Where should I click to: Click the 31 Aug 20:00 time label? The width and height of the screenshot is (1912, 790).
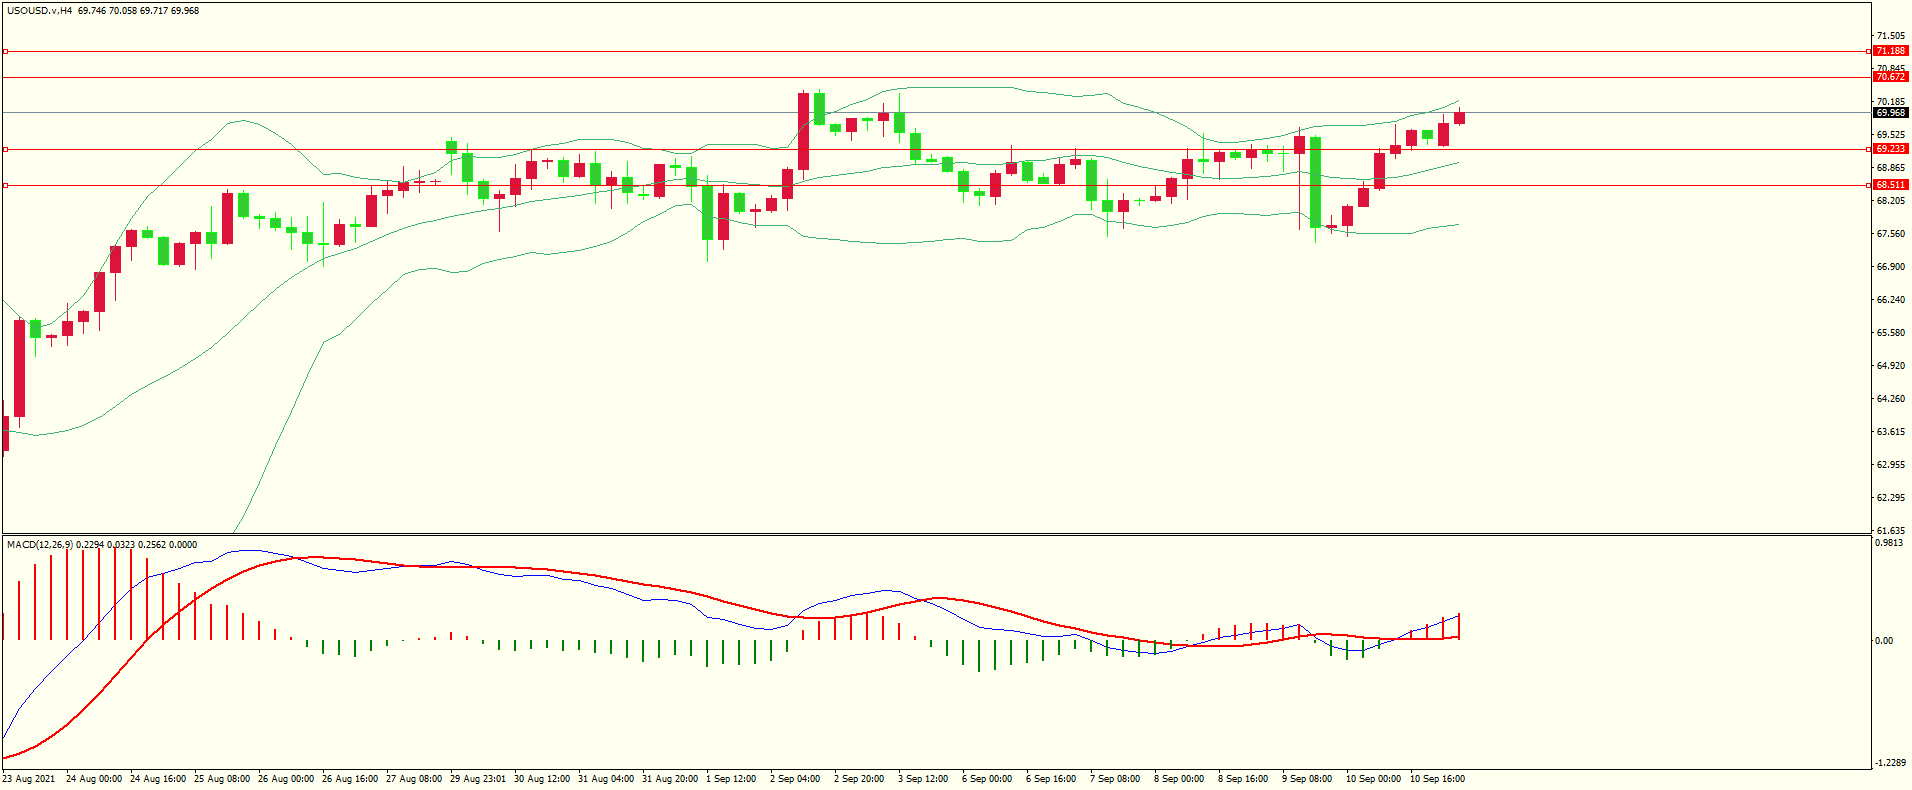pyautogui.click(x=670, y=779)
